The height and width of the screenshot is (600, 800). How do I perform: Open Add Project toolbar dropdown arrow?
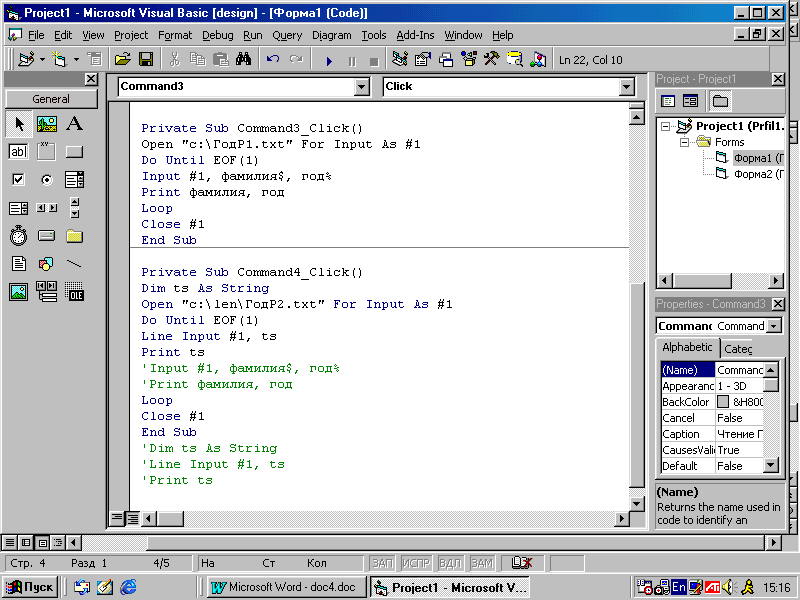click(x=42, y=60)
